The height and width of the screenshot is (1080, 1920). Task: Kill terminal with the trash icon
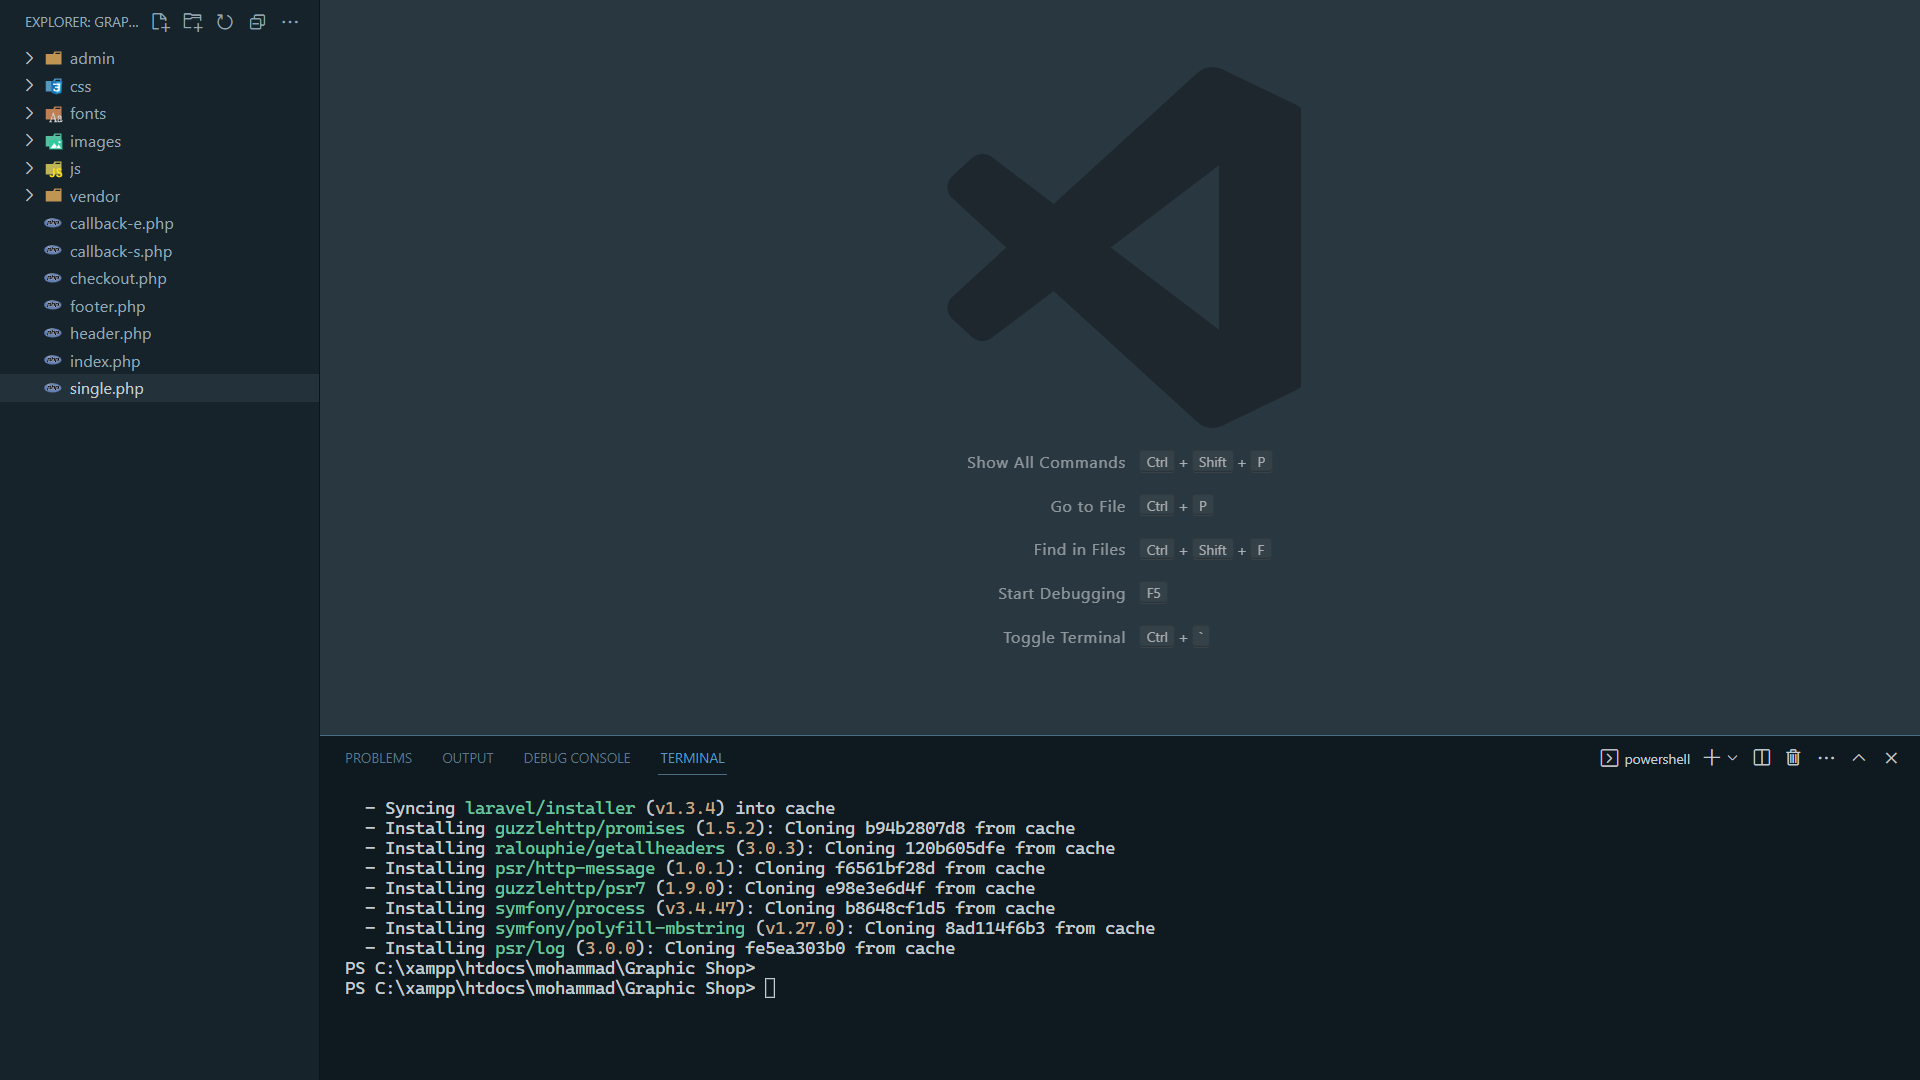(1793, 758)
